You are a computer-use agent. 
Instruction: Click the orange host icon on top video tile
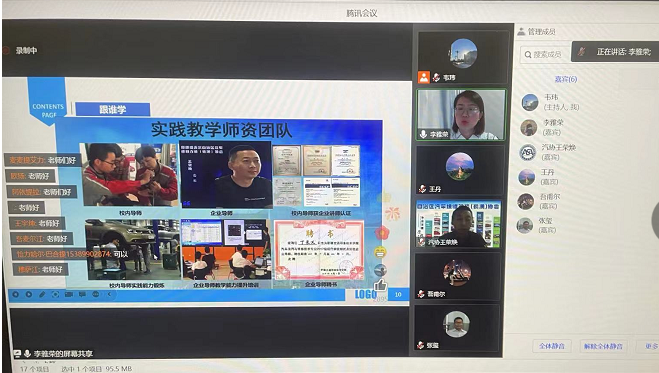coord(424,77)
